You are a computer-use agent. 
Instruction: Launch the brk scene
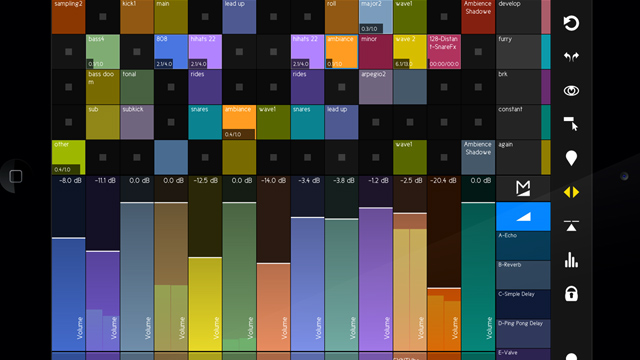(518, 87)
